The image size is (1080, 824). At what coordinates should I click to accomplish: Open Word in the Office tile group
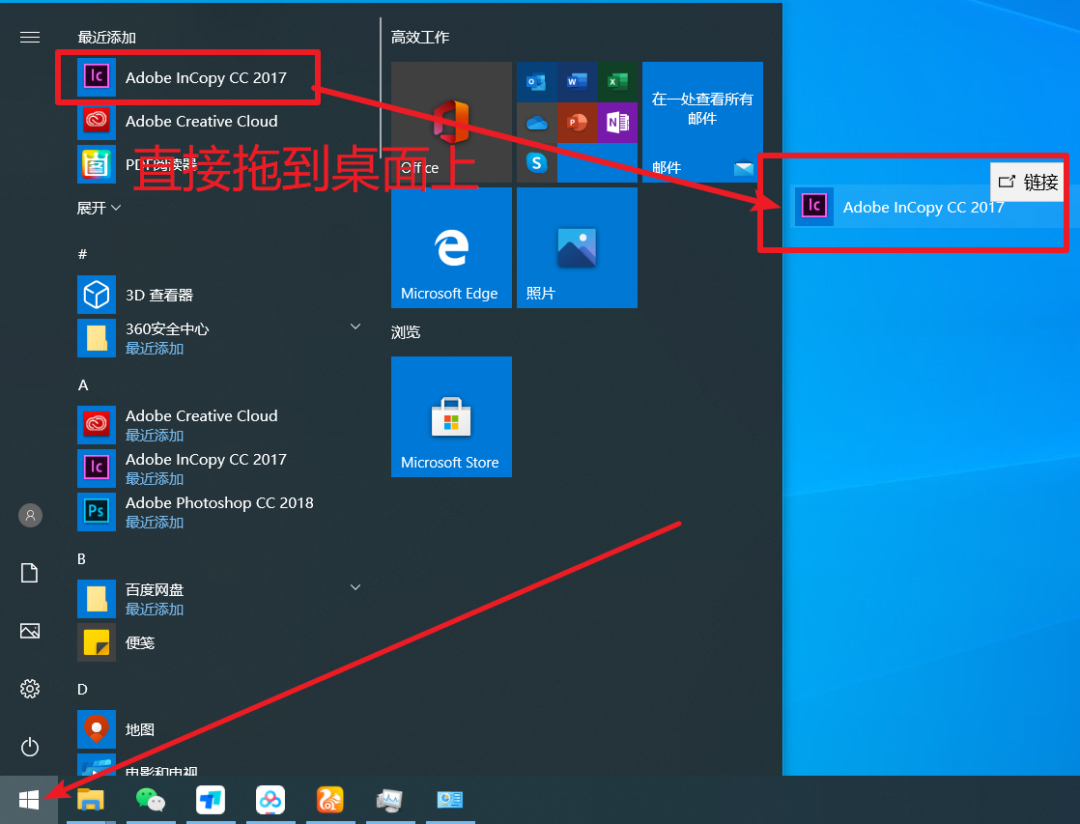577,82
